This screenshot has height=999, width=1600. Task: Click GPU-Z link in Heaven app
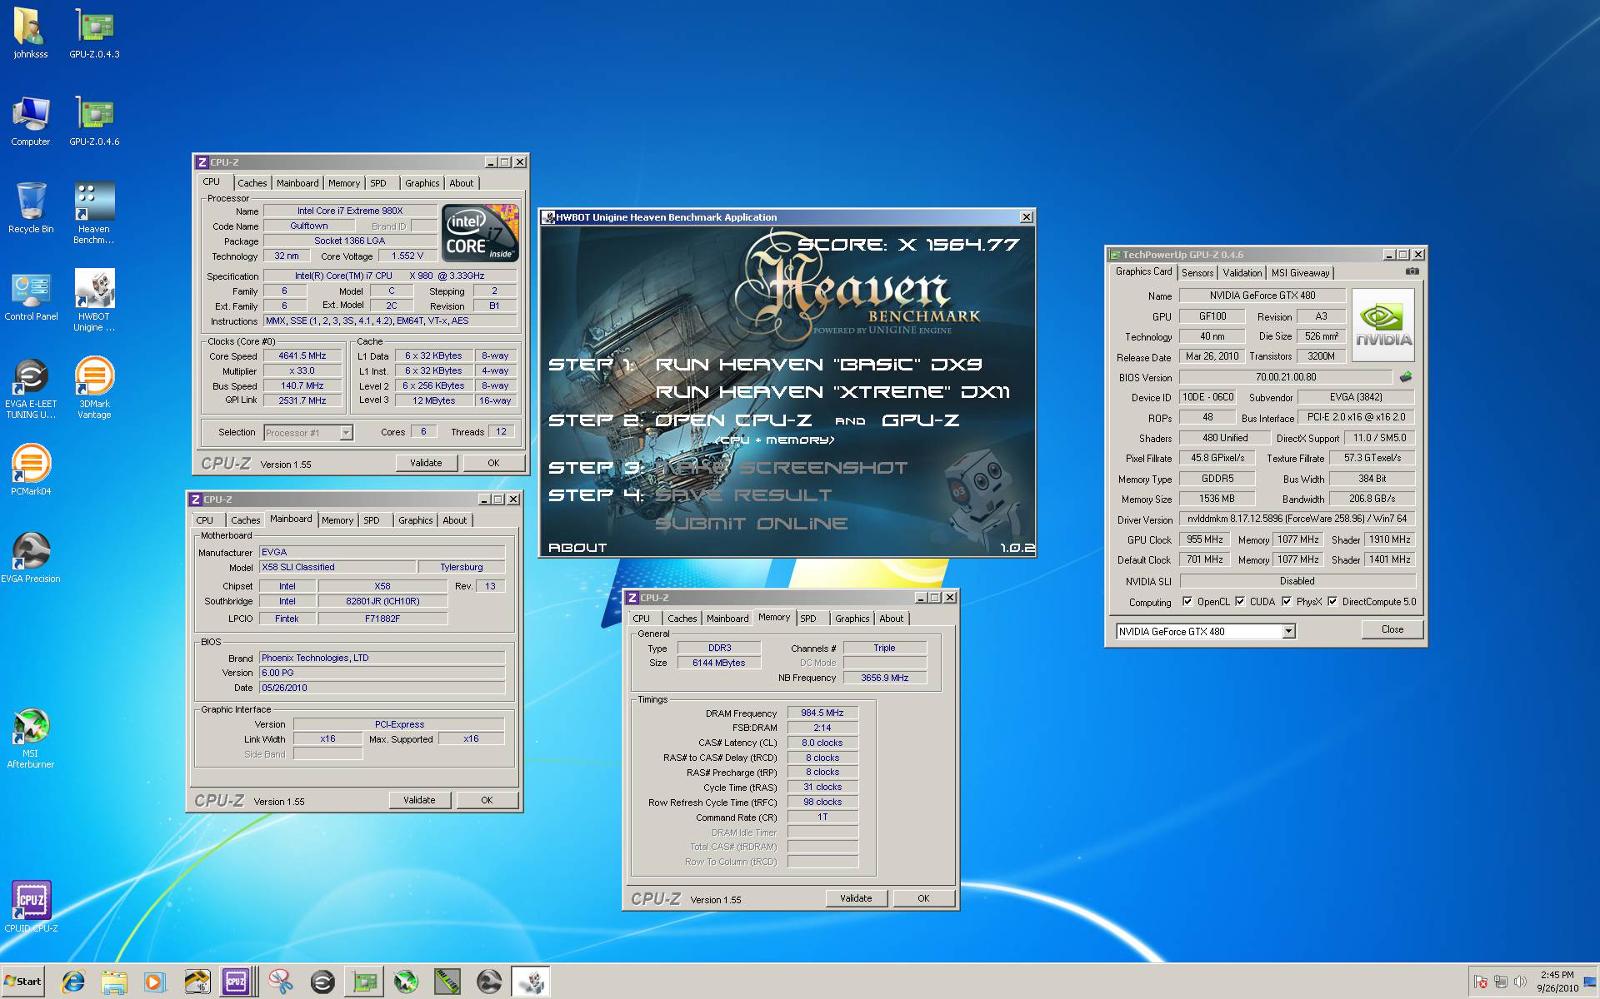pyautogui.click(x=920, y=421)
